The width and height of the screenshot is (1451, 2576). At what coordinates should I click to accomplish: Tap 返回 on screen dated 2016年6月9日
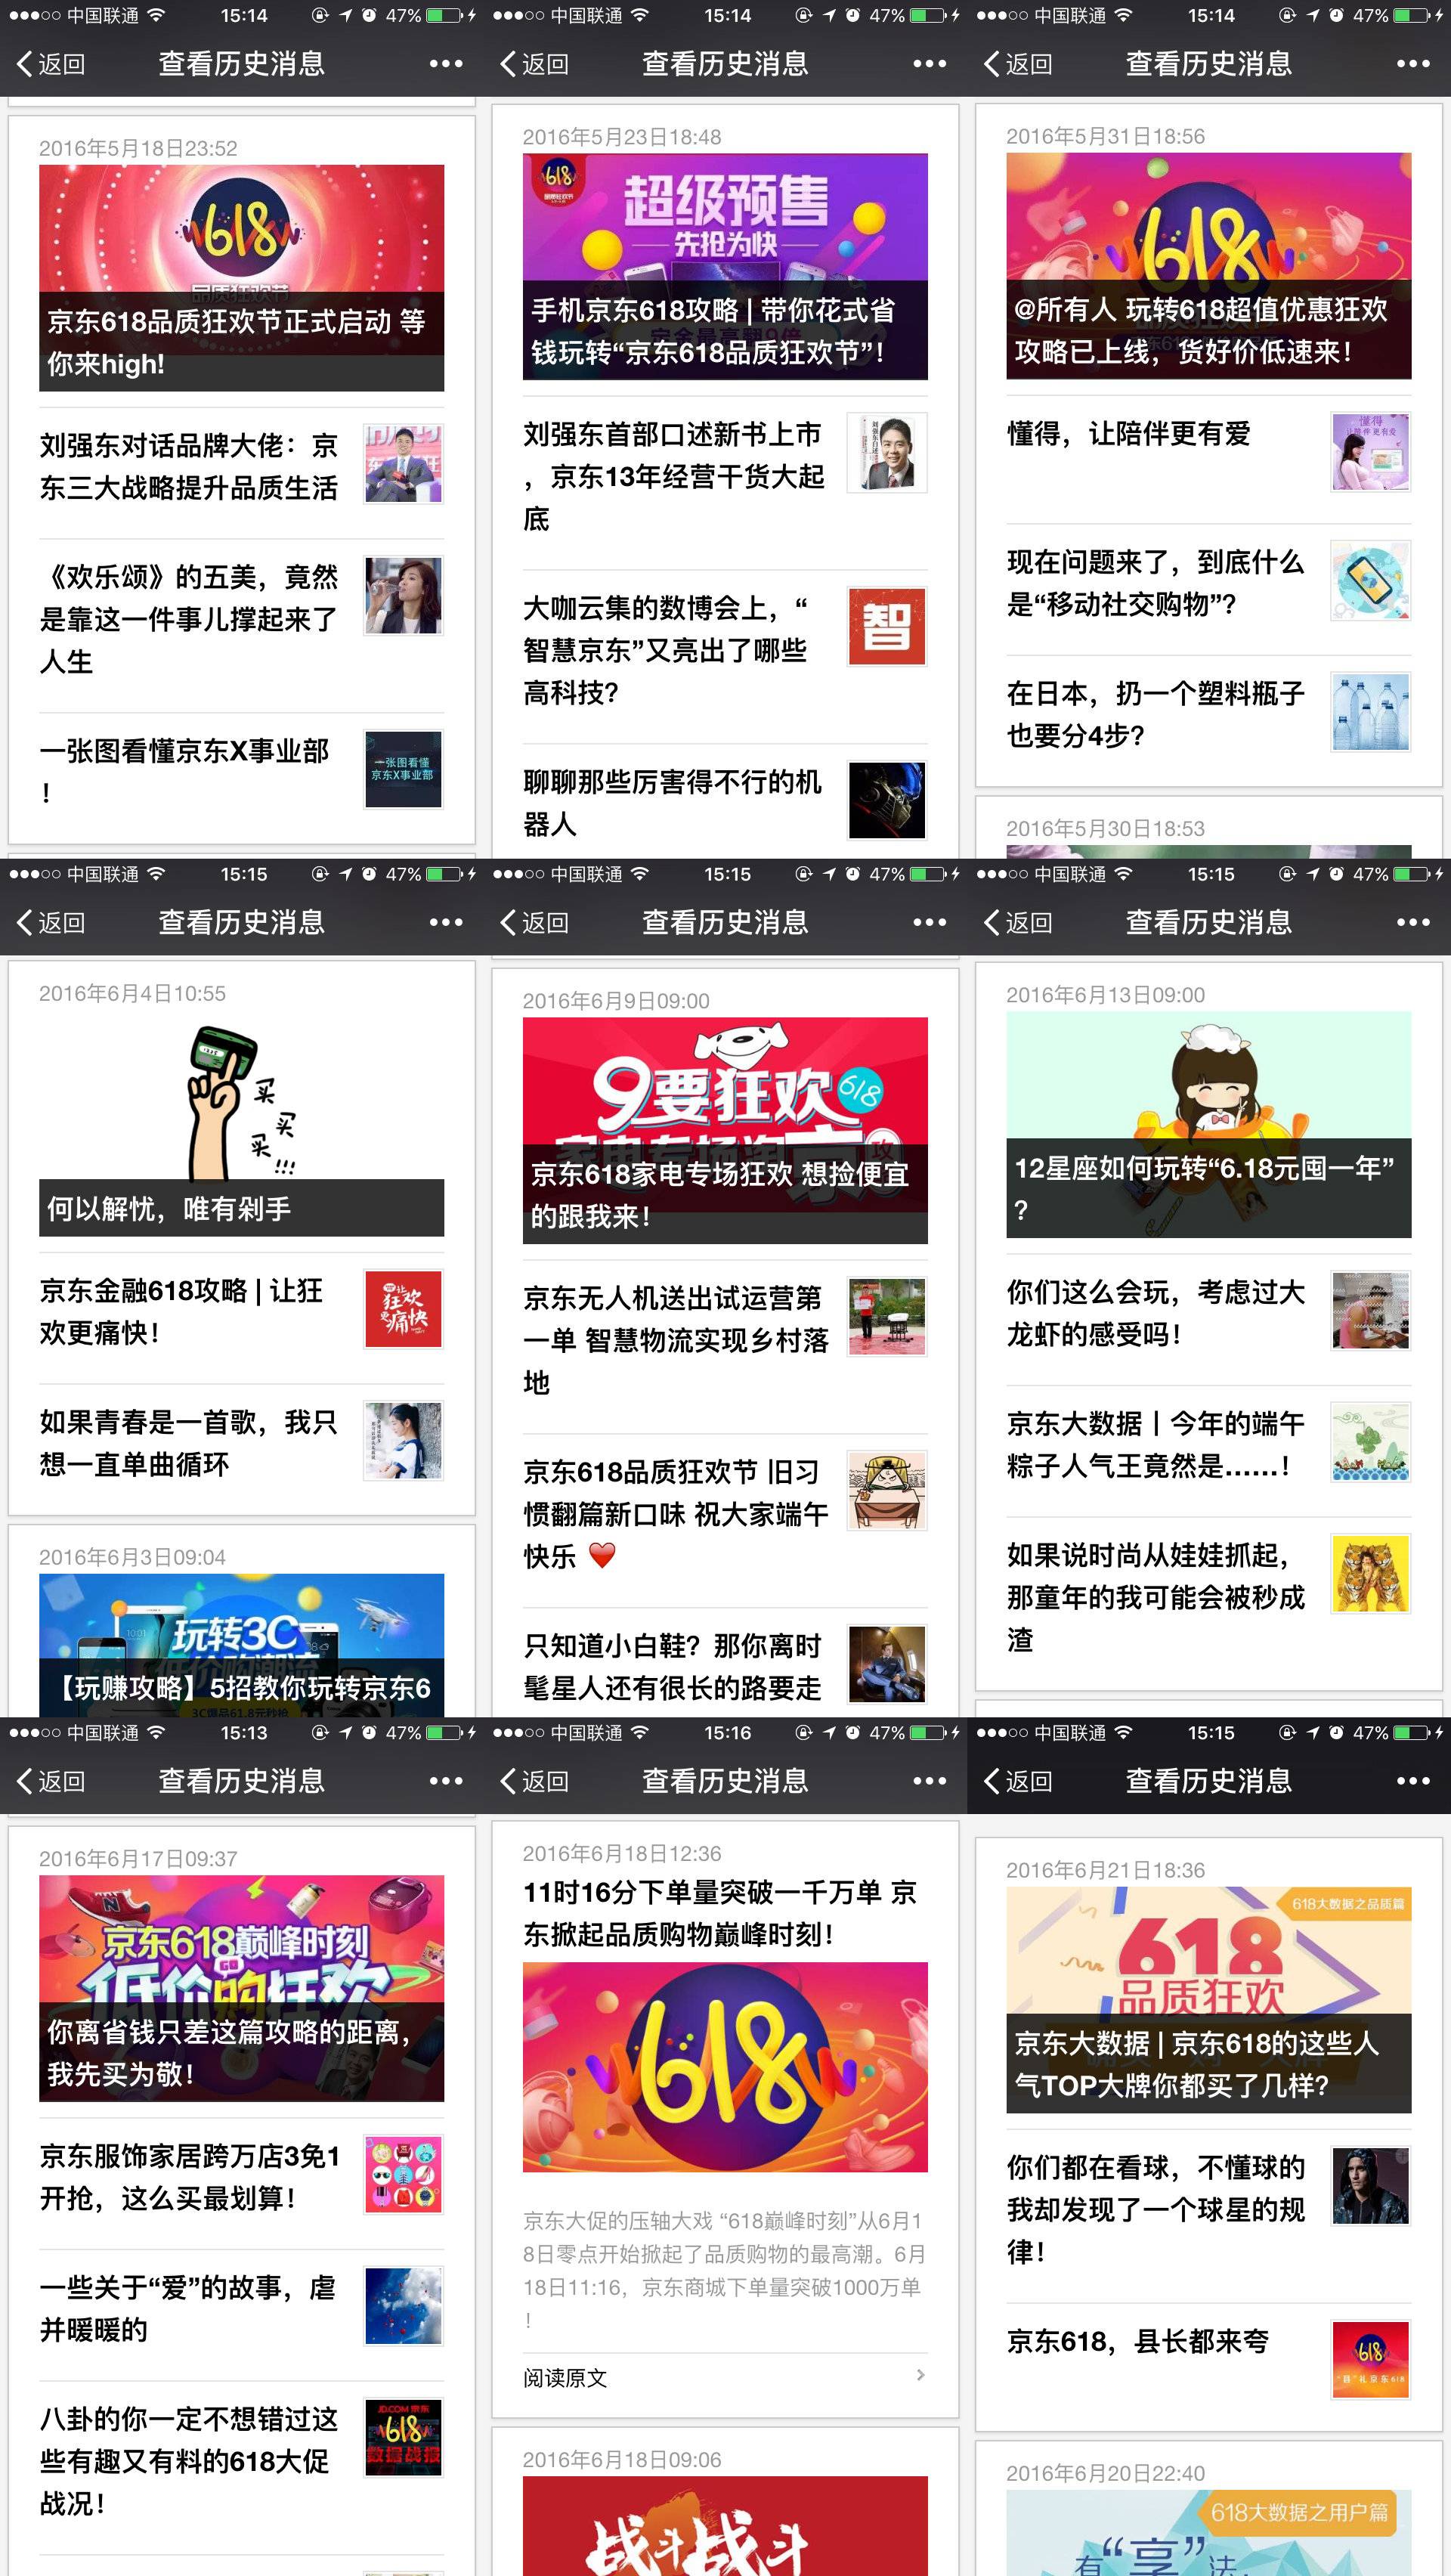(x=535, y=922)
